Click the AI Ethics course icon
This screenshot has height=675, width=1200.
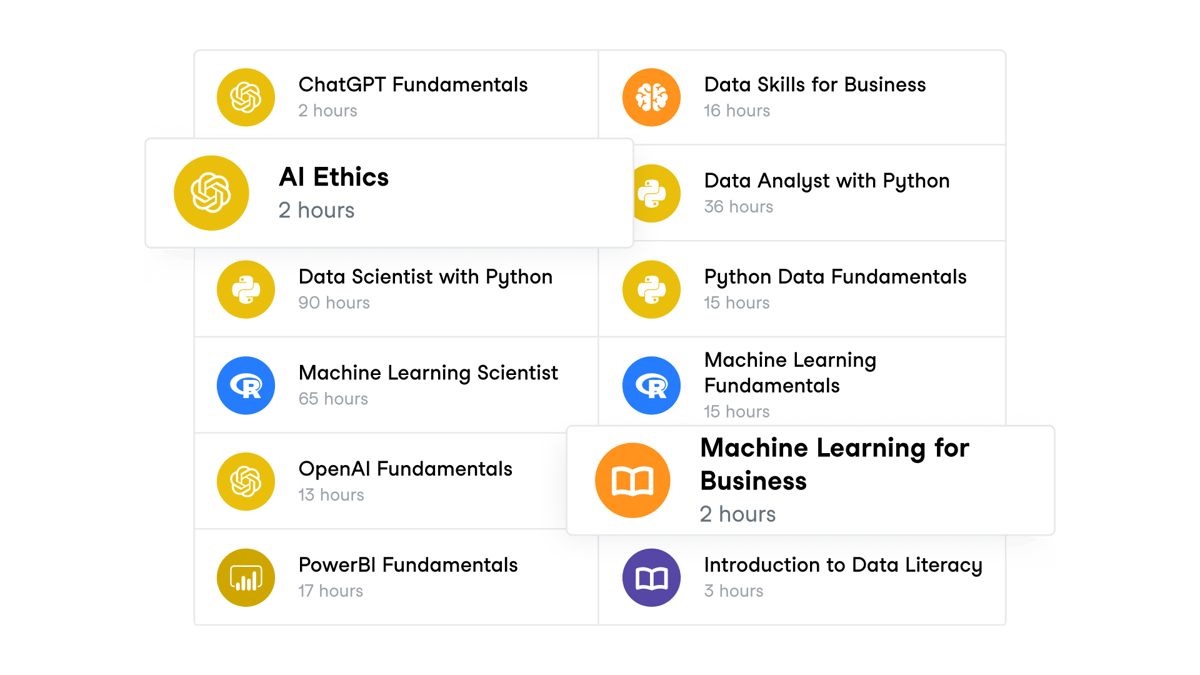click(x=211, y=193)
